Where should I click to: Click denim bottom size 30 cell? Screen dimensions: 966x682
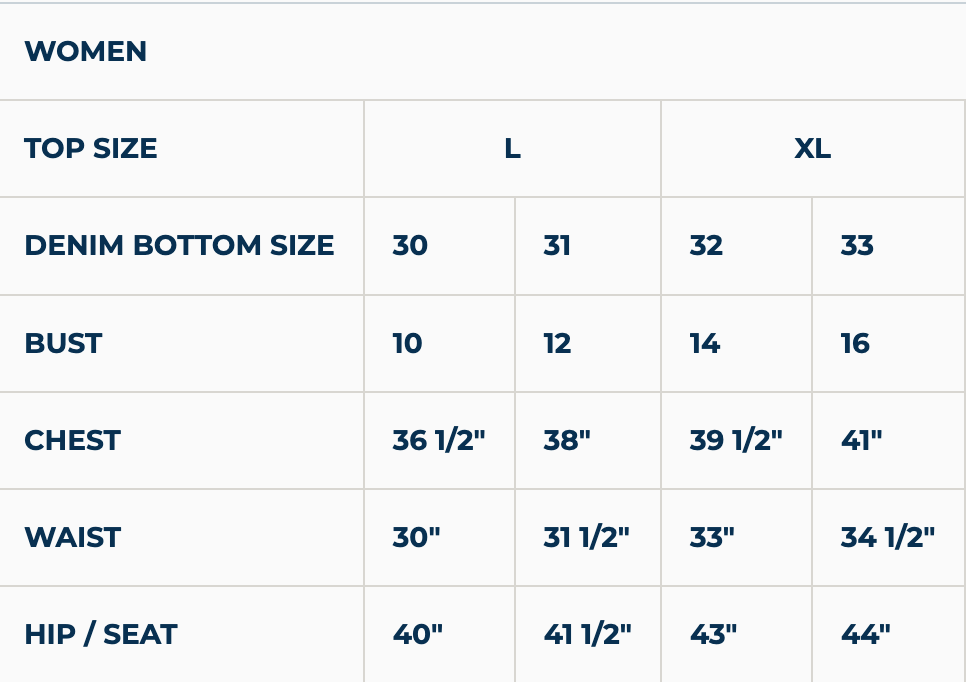[x=410, y=246]
